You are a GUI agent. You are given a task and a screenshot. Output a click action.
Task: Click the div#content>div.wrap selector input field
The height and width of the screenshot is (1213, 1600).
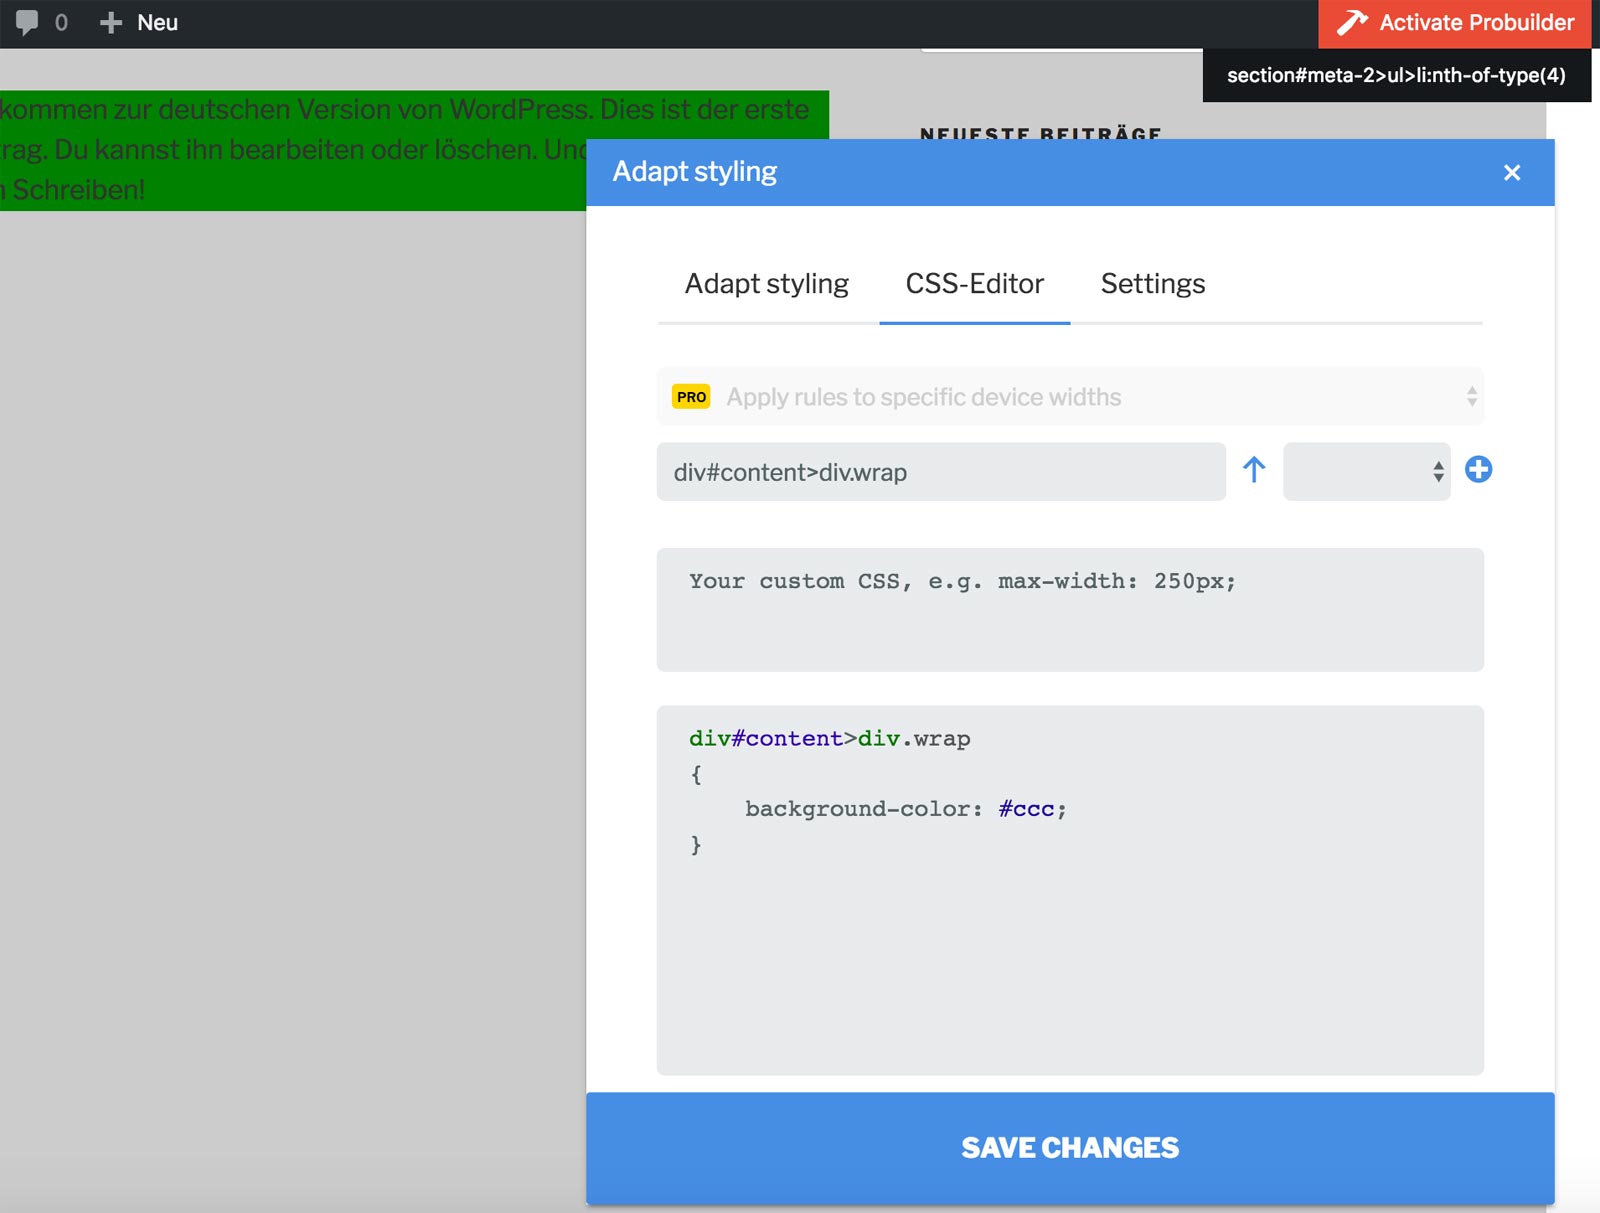(x=941, y=472)
